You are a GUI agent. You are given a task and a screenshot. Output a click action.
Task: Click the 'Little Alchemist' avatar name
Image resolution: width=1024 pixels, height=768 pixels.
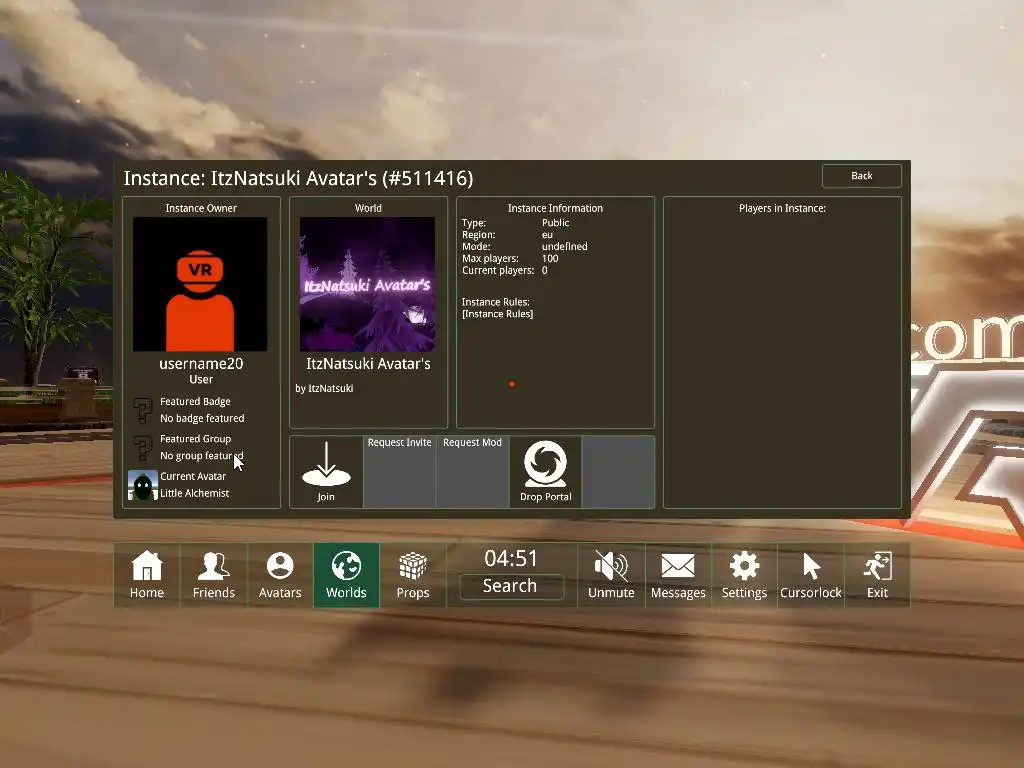pos(195,493)
